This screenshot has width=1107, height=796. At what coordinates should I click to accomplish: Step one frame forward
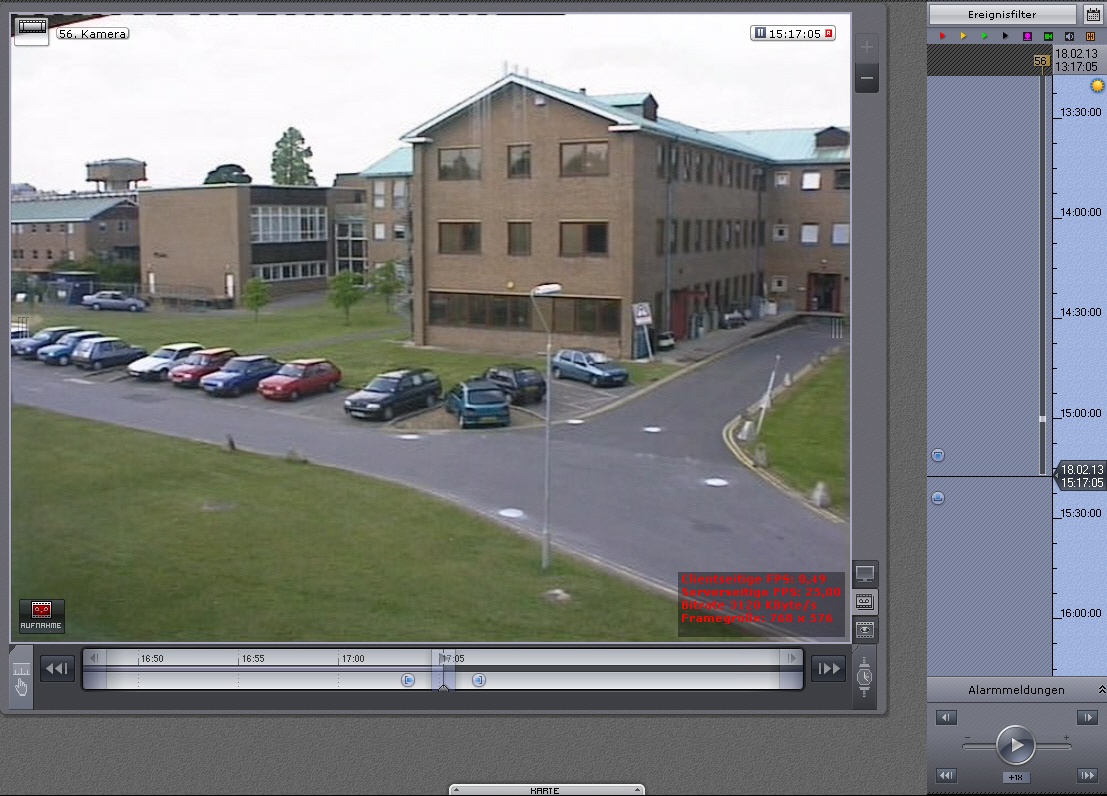[1087, 717]
